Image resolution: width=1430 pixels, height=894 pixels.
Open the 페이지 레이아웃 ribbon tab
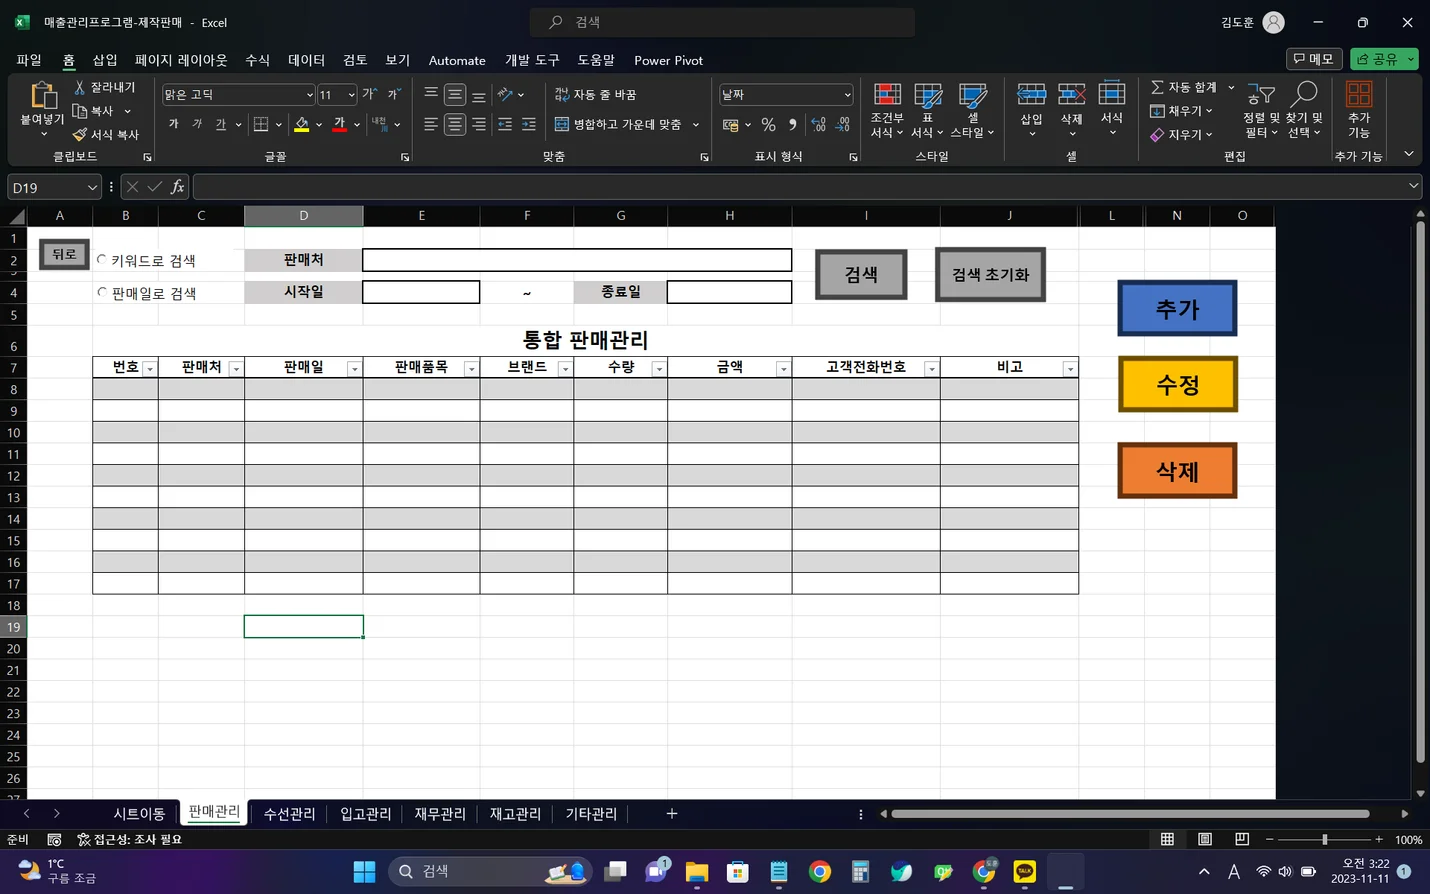coord(181,60)
